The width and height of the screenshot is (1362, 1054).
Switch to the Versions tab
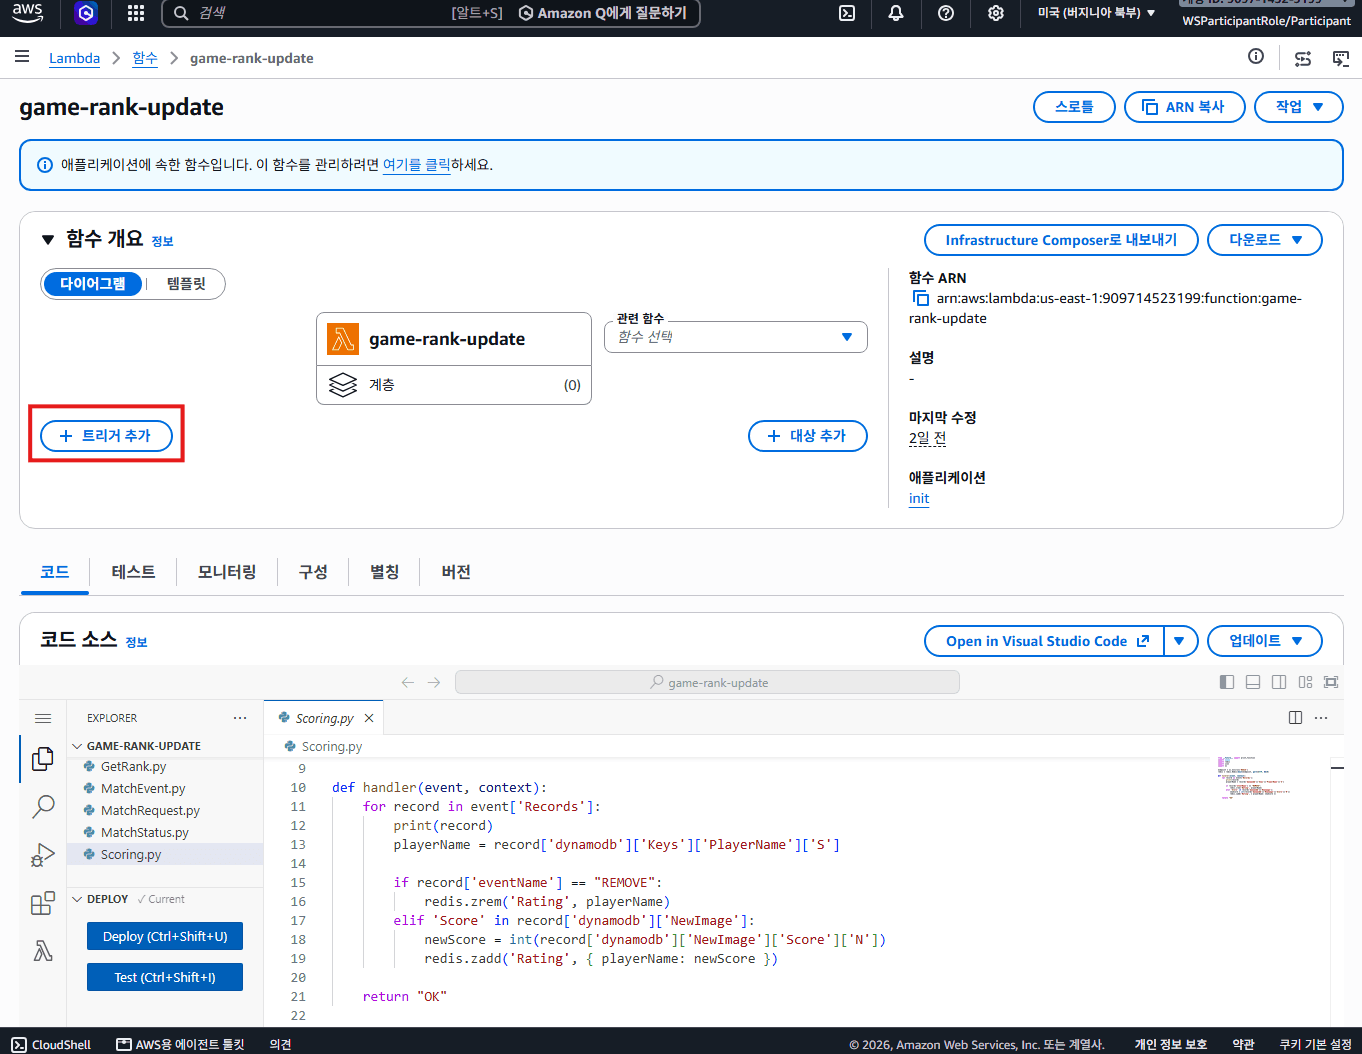click(456, 572)
